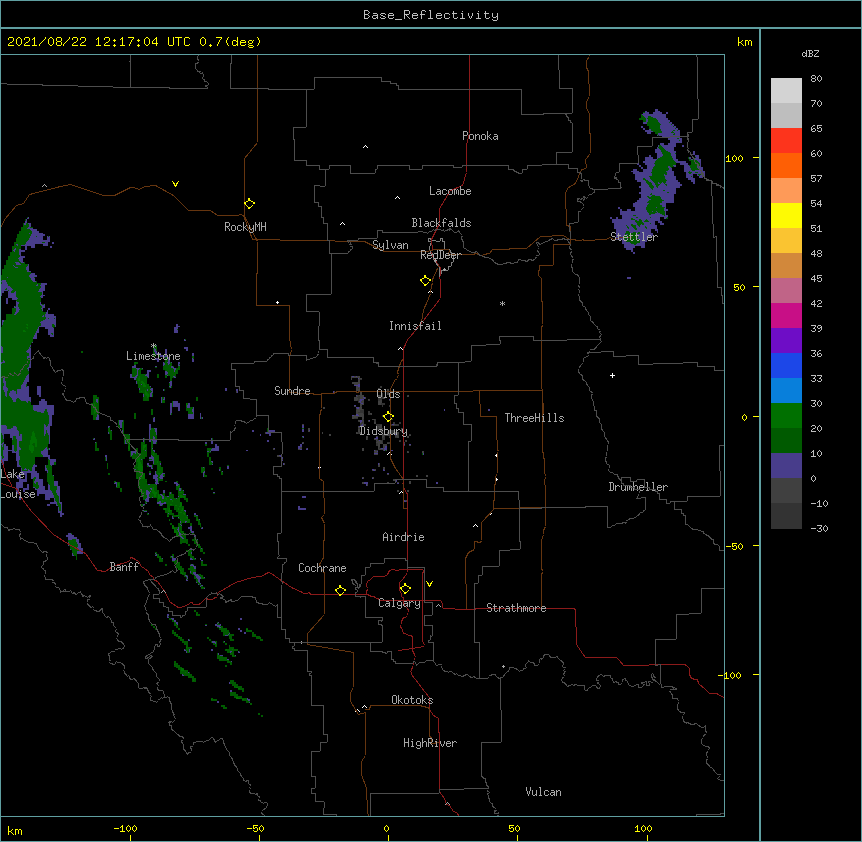
Task: Click the 36 dBZ purple legend swatch
Action: [x=786, y=340]
